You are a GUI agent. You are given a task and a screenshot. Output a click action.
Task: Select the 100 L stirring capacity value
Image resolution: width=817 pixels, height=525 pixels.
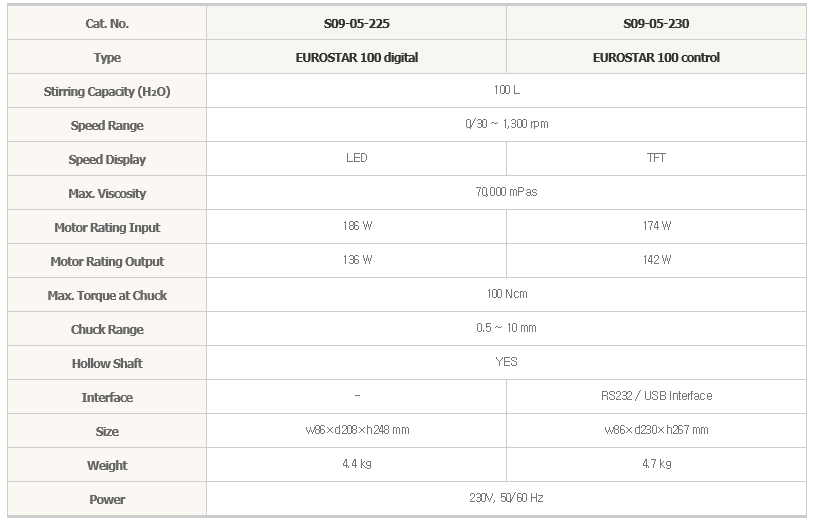pos(506,90)
